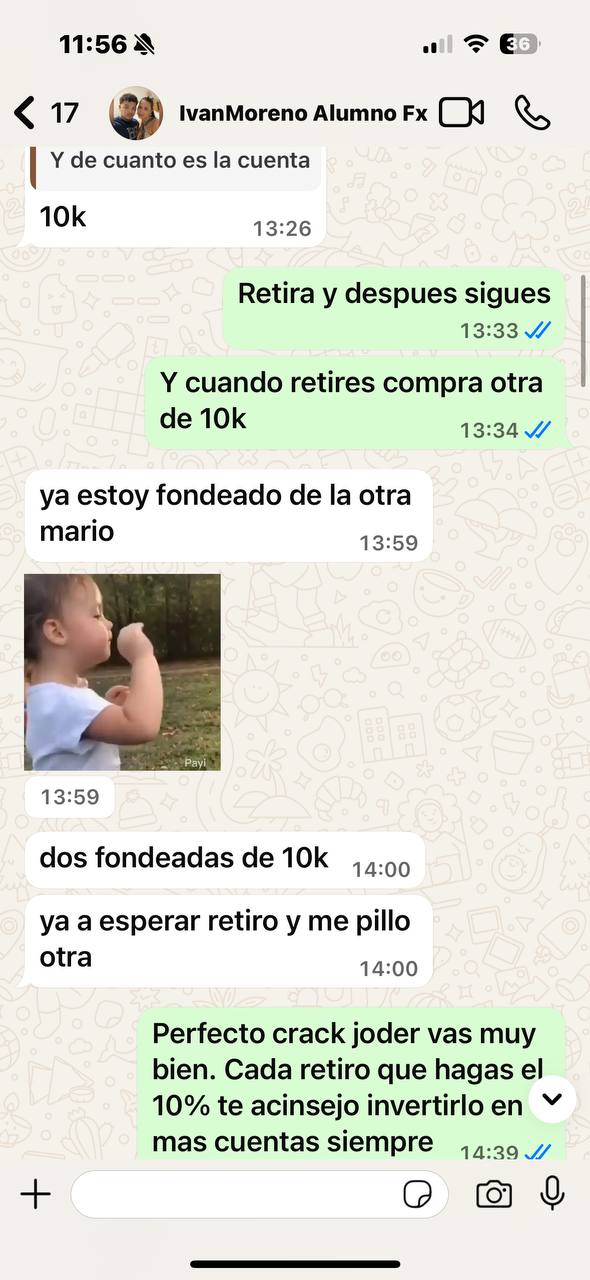Tap the 'dos fondeadas de 10k' message bubble
The image size is (590, 1280).
pyautogui.click(x=225, y=860)
